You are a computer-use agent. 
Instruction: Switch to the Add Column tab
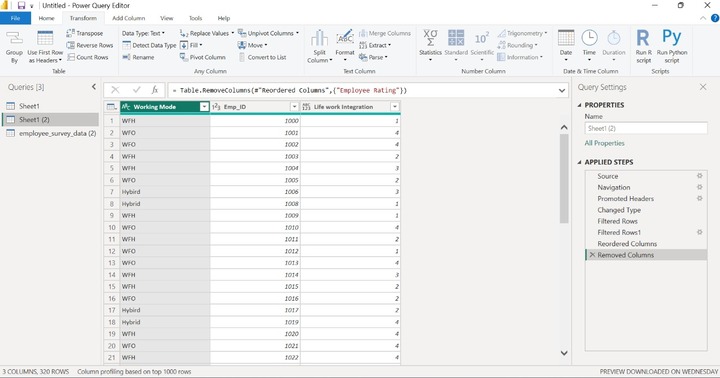point(129,18)
